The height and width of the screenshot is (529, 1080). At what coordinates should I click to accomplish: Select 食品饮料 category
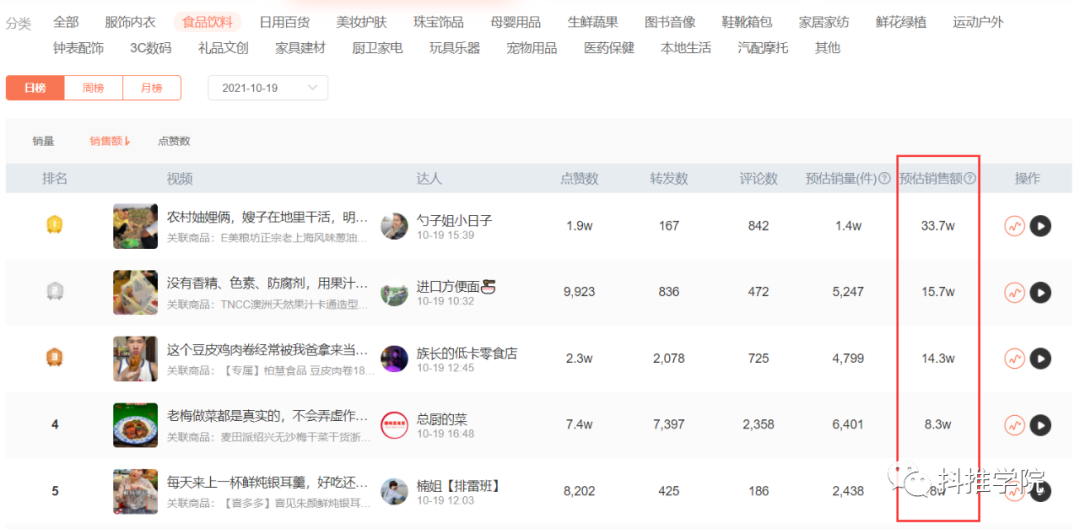click(207, 22)
